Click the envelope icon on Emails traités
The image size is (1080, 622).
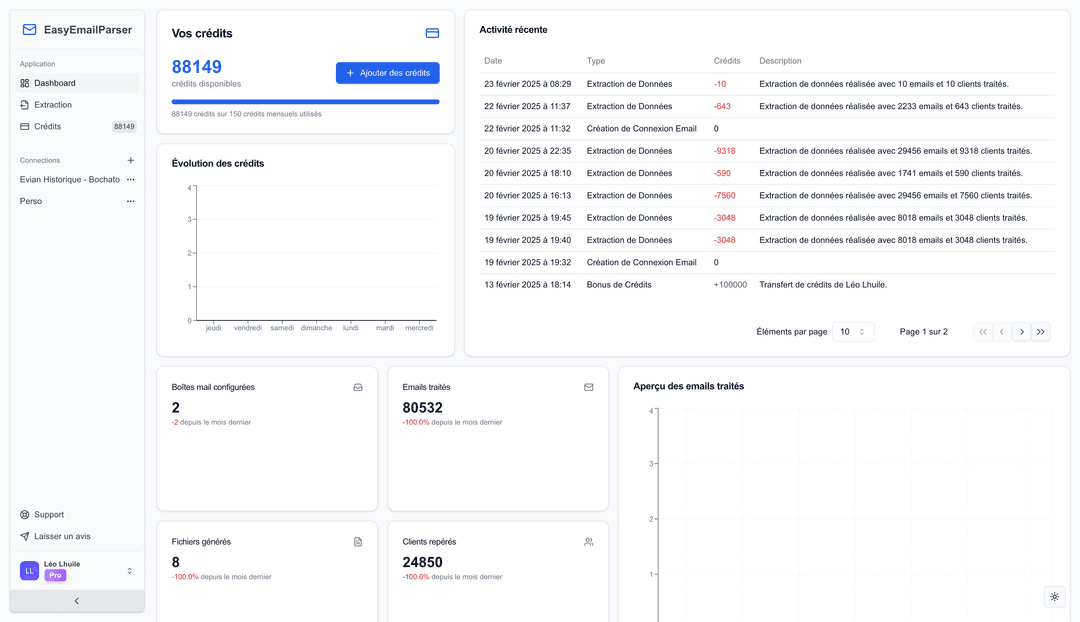click(588, 387)
